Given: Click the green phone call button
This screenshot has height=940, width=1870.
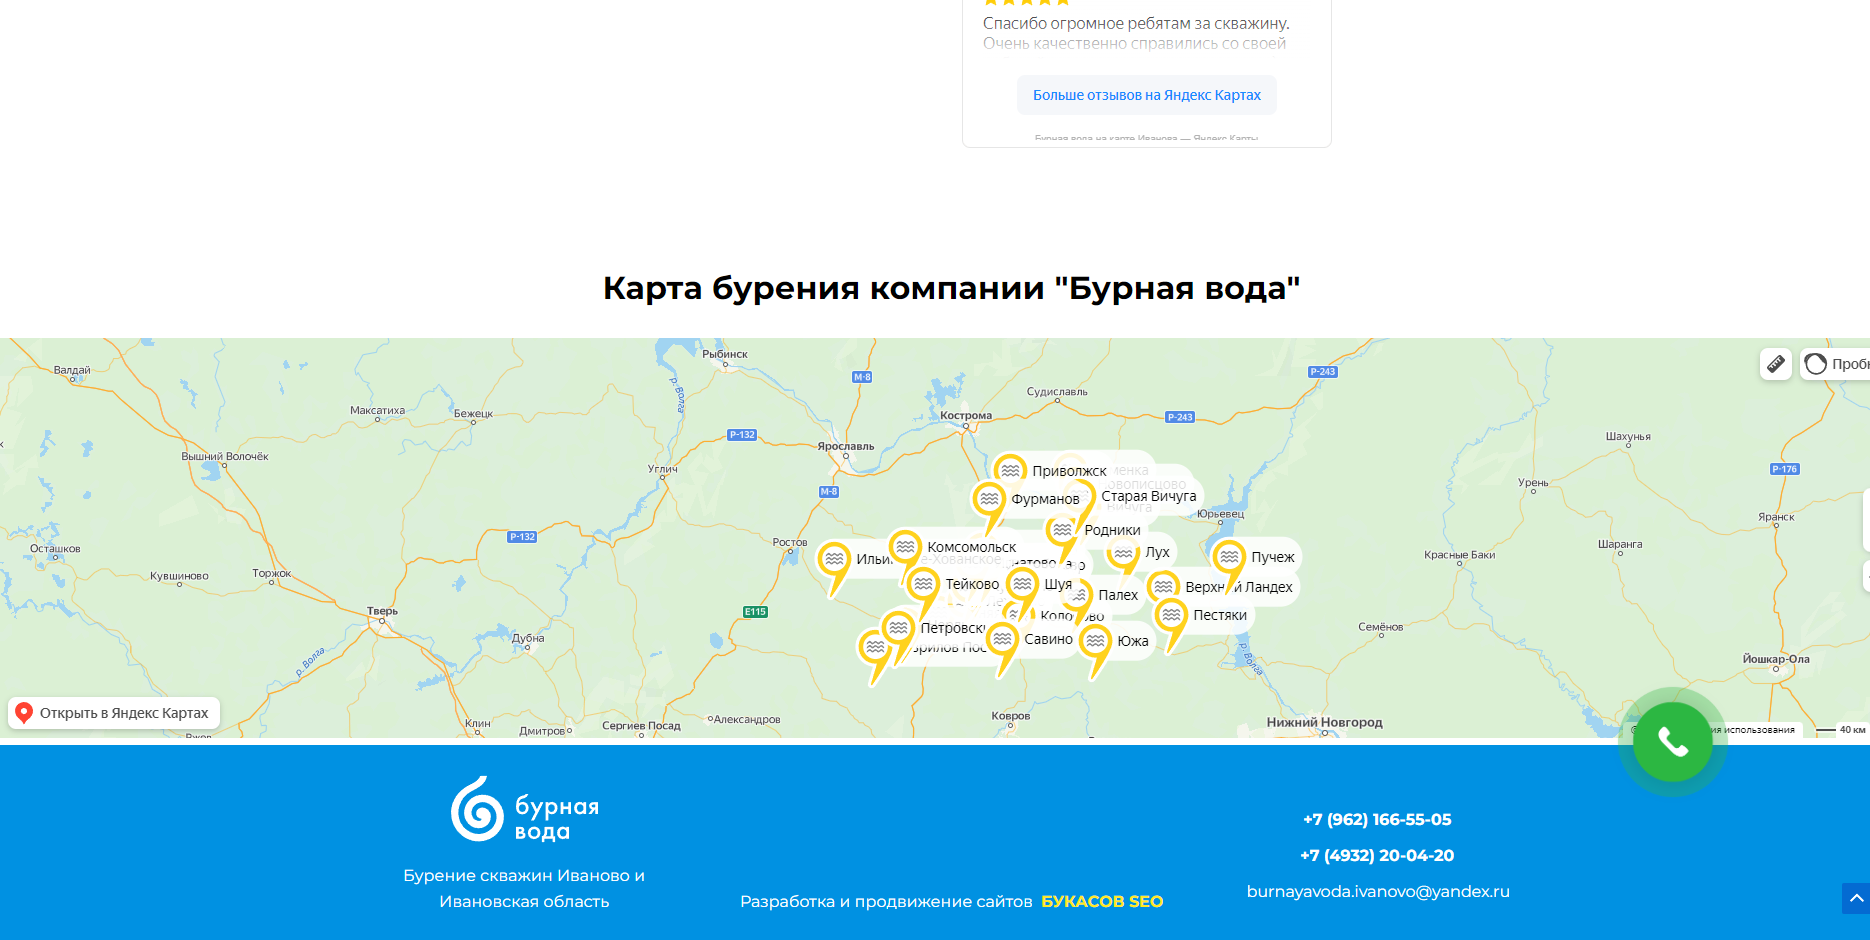Looking at the screenshot, I should coord(1673,742).
